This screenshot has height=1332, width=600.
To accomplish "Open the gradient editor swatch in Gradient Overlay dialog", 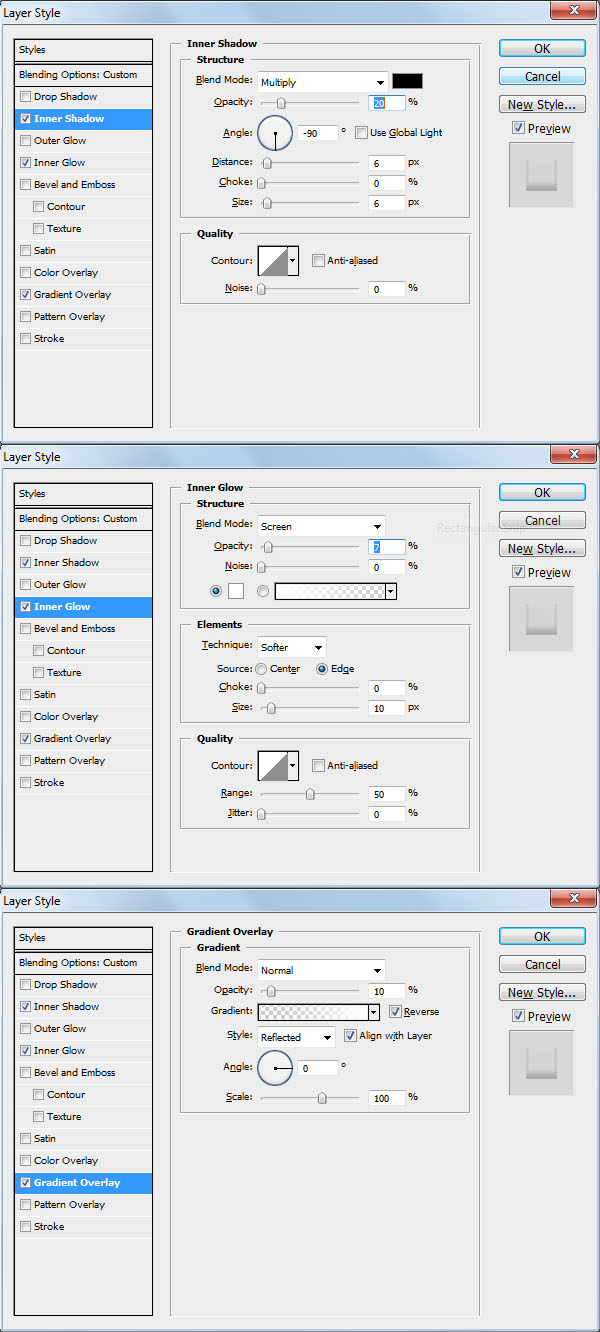I will pyautogui.click(x=312, y=1012).
